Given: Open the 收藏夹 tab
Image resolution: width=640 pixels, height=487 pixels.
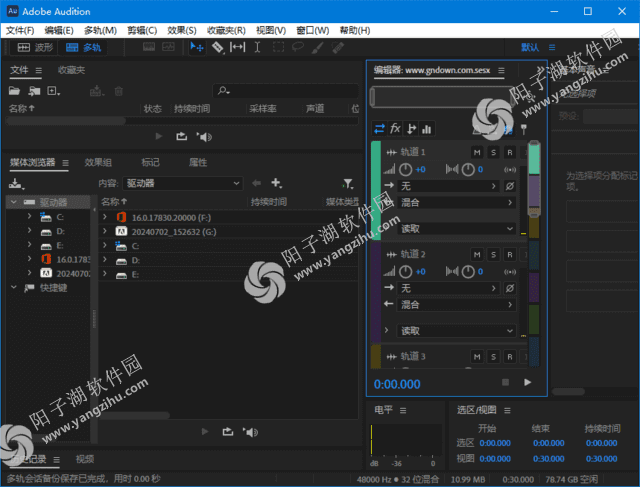Looking at the screenshot, I should [x=71, y=70].
